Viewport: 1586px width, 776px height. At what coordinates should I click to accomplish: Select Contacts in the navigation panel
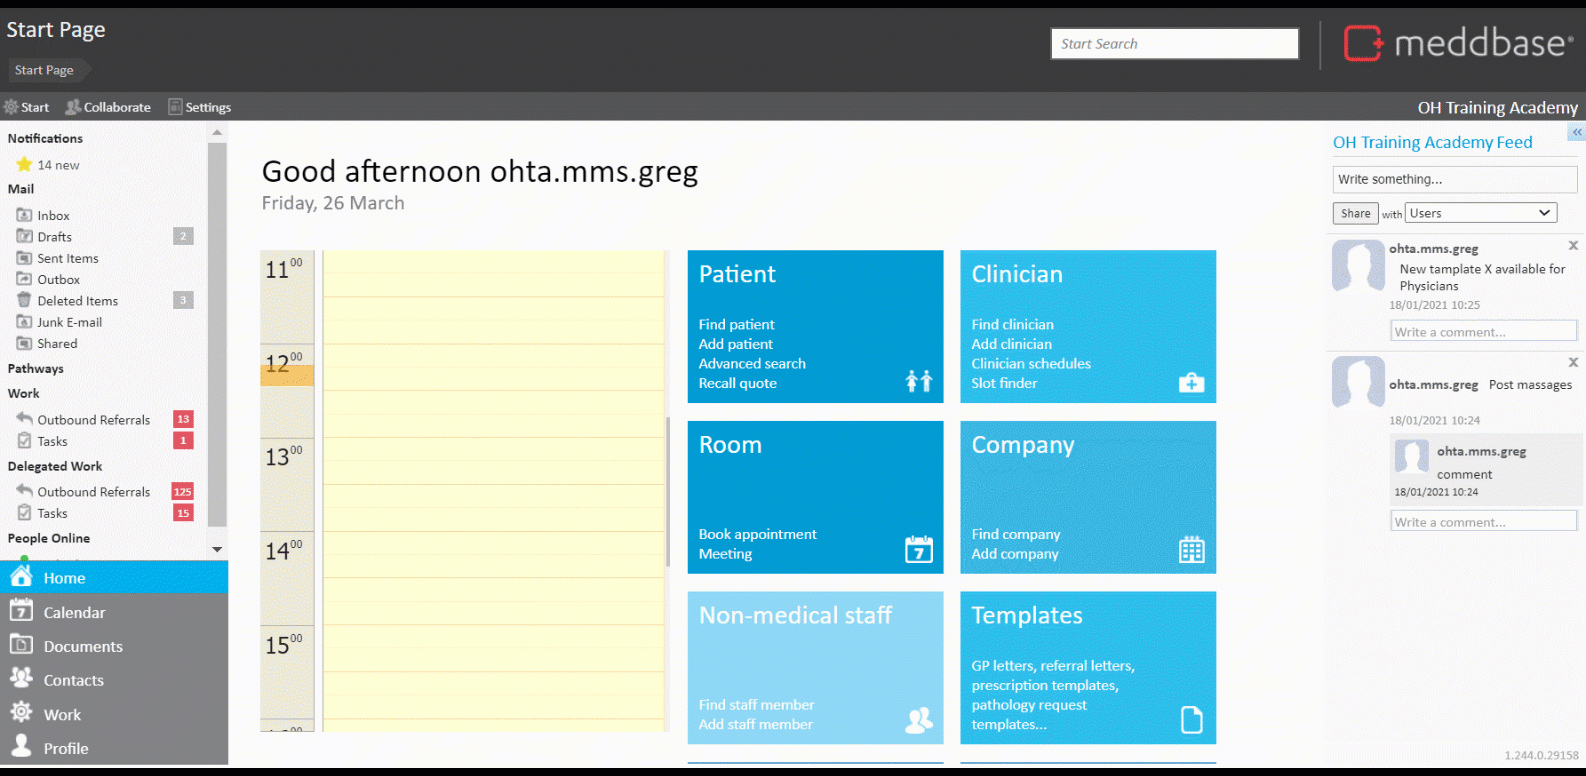click(114, 680)
